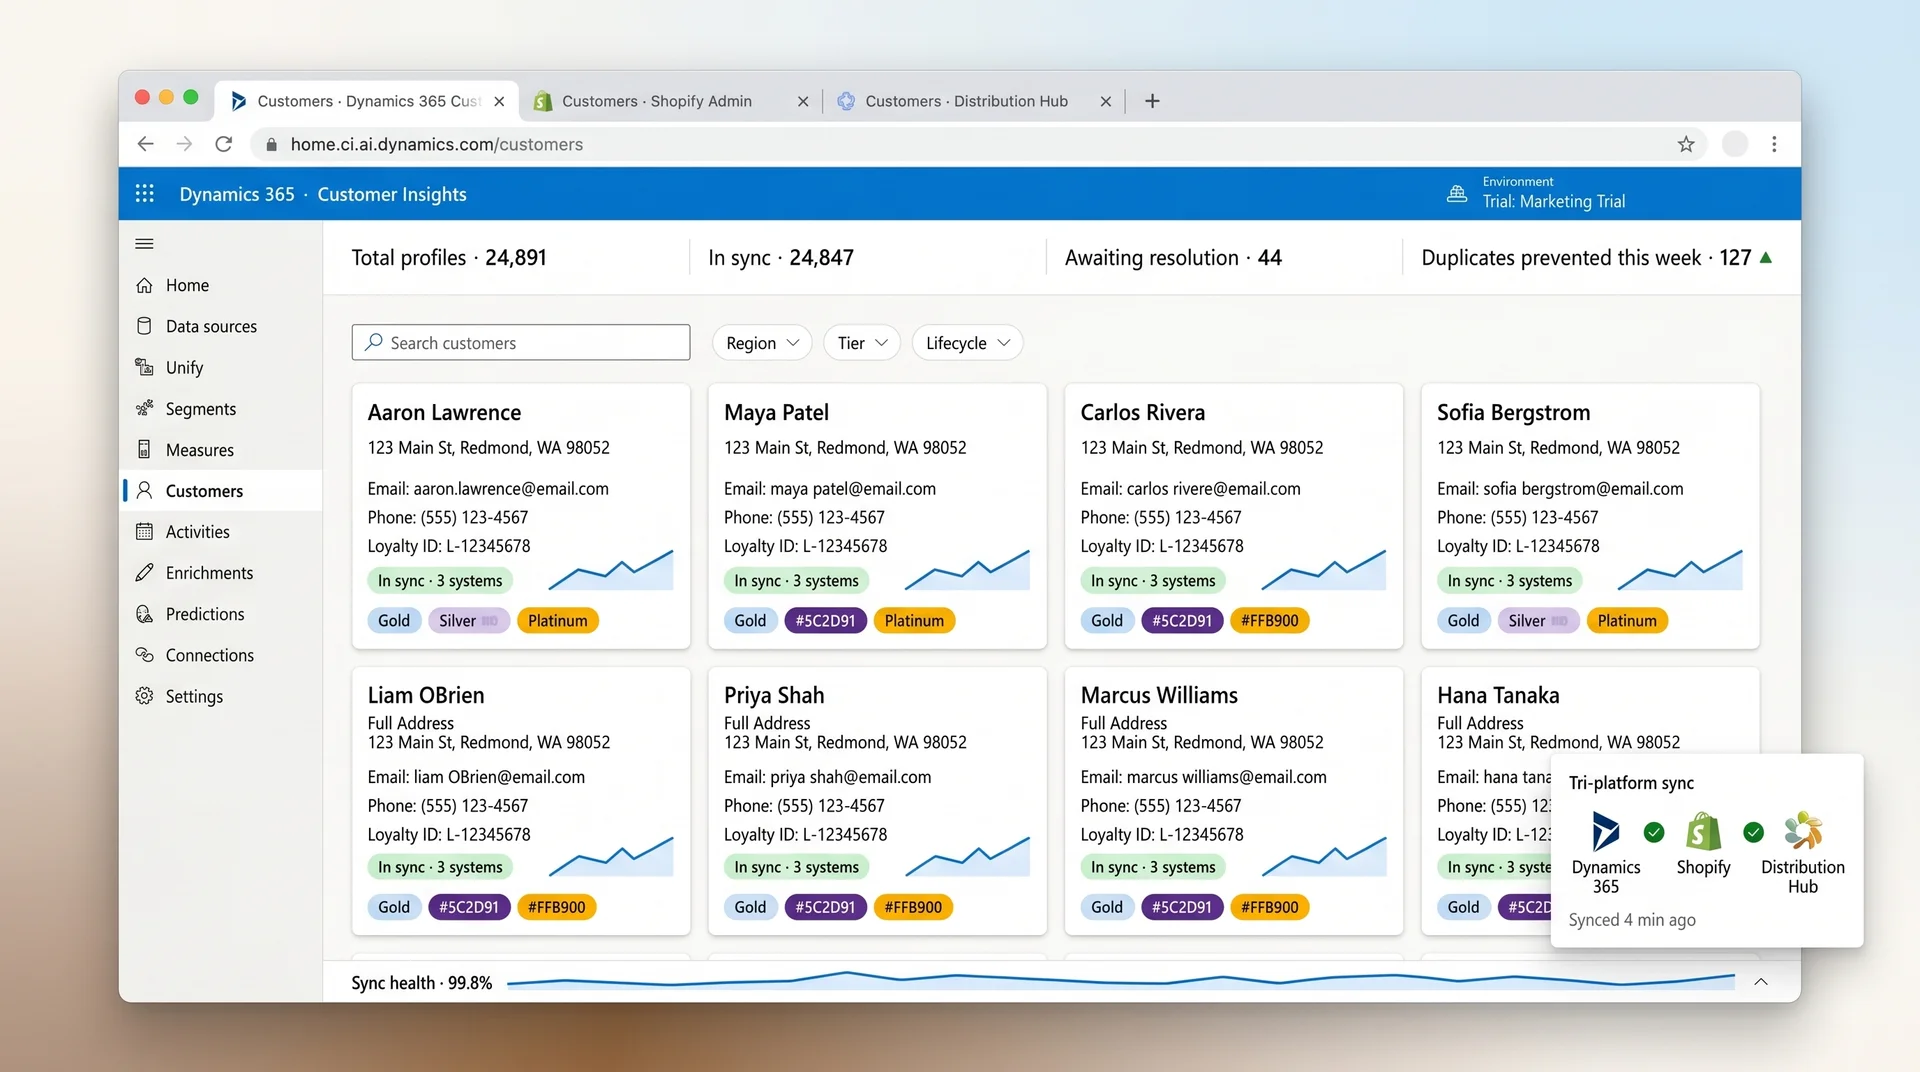The width and height of the screenshot is (1920, 1072).
Task: Click the Data sources database icon
Action: click(x=145, y=326)
